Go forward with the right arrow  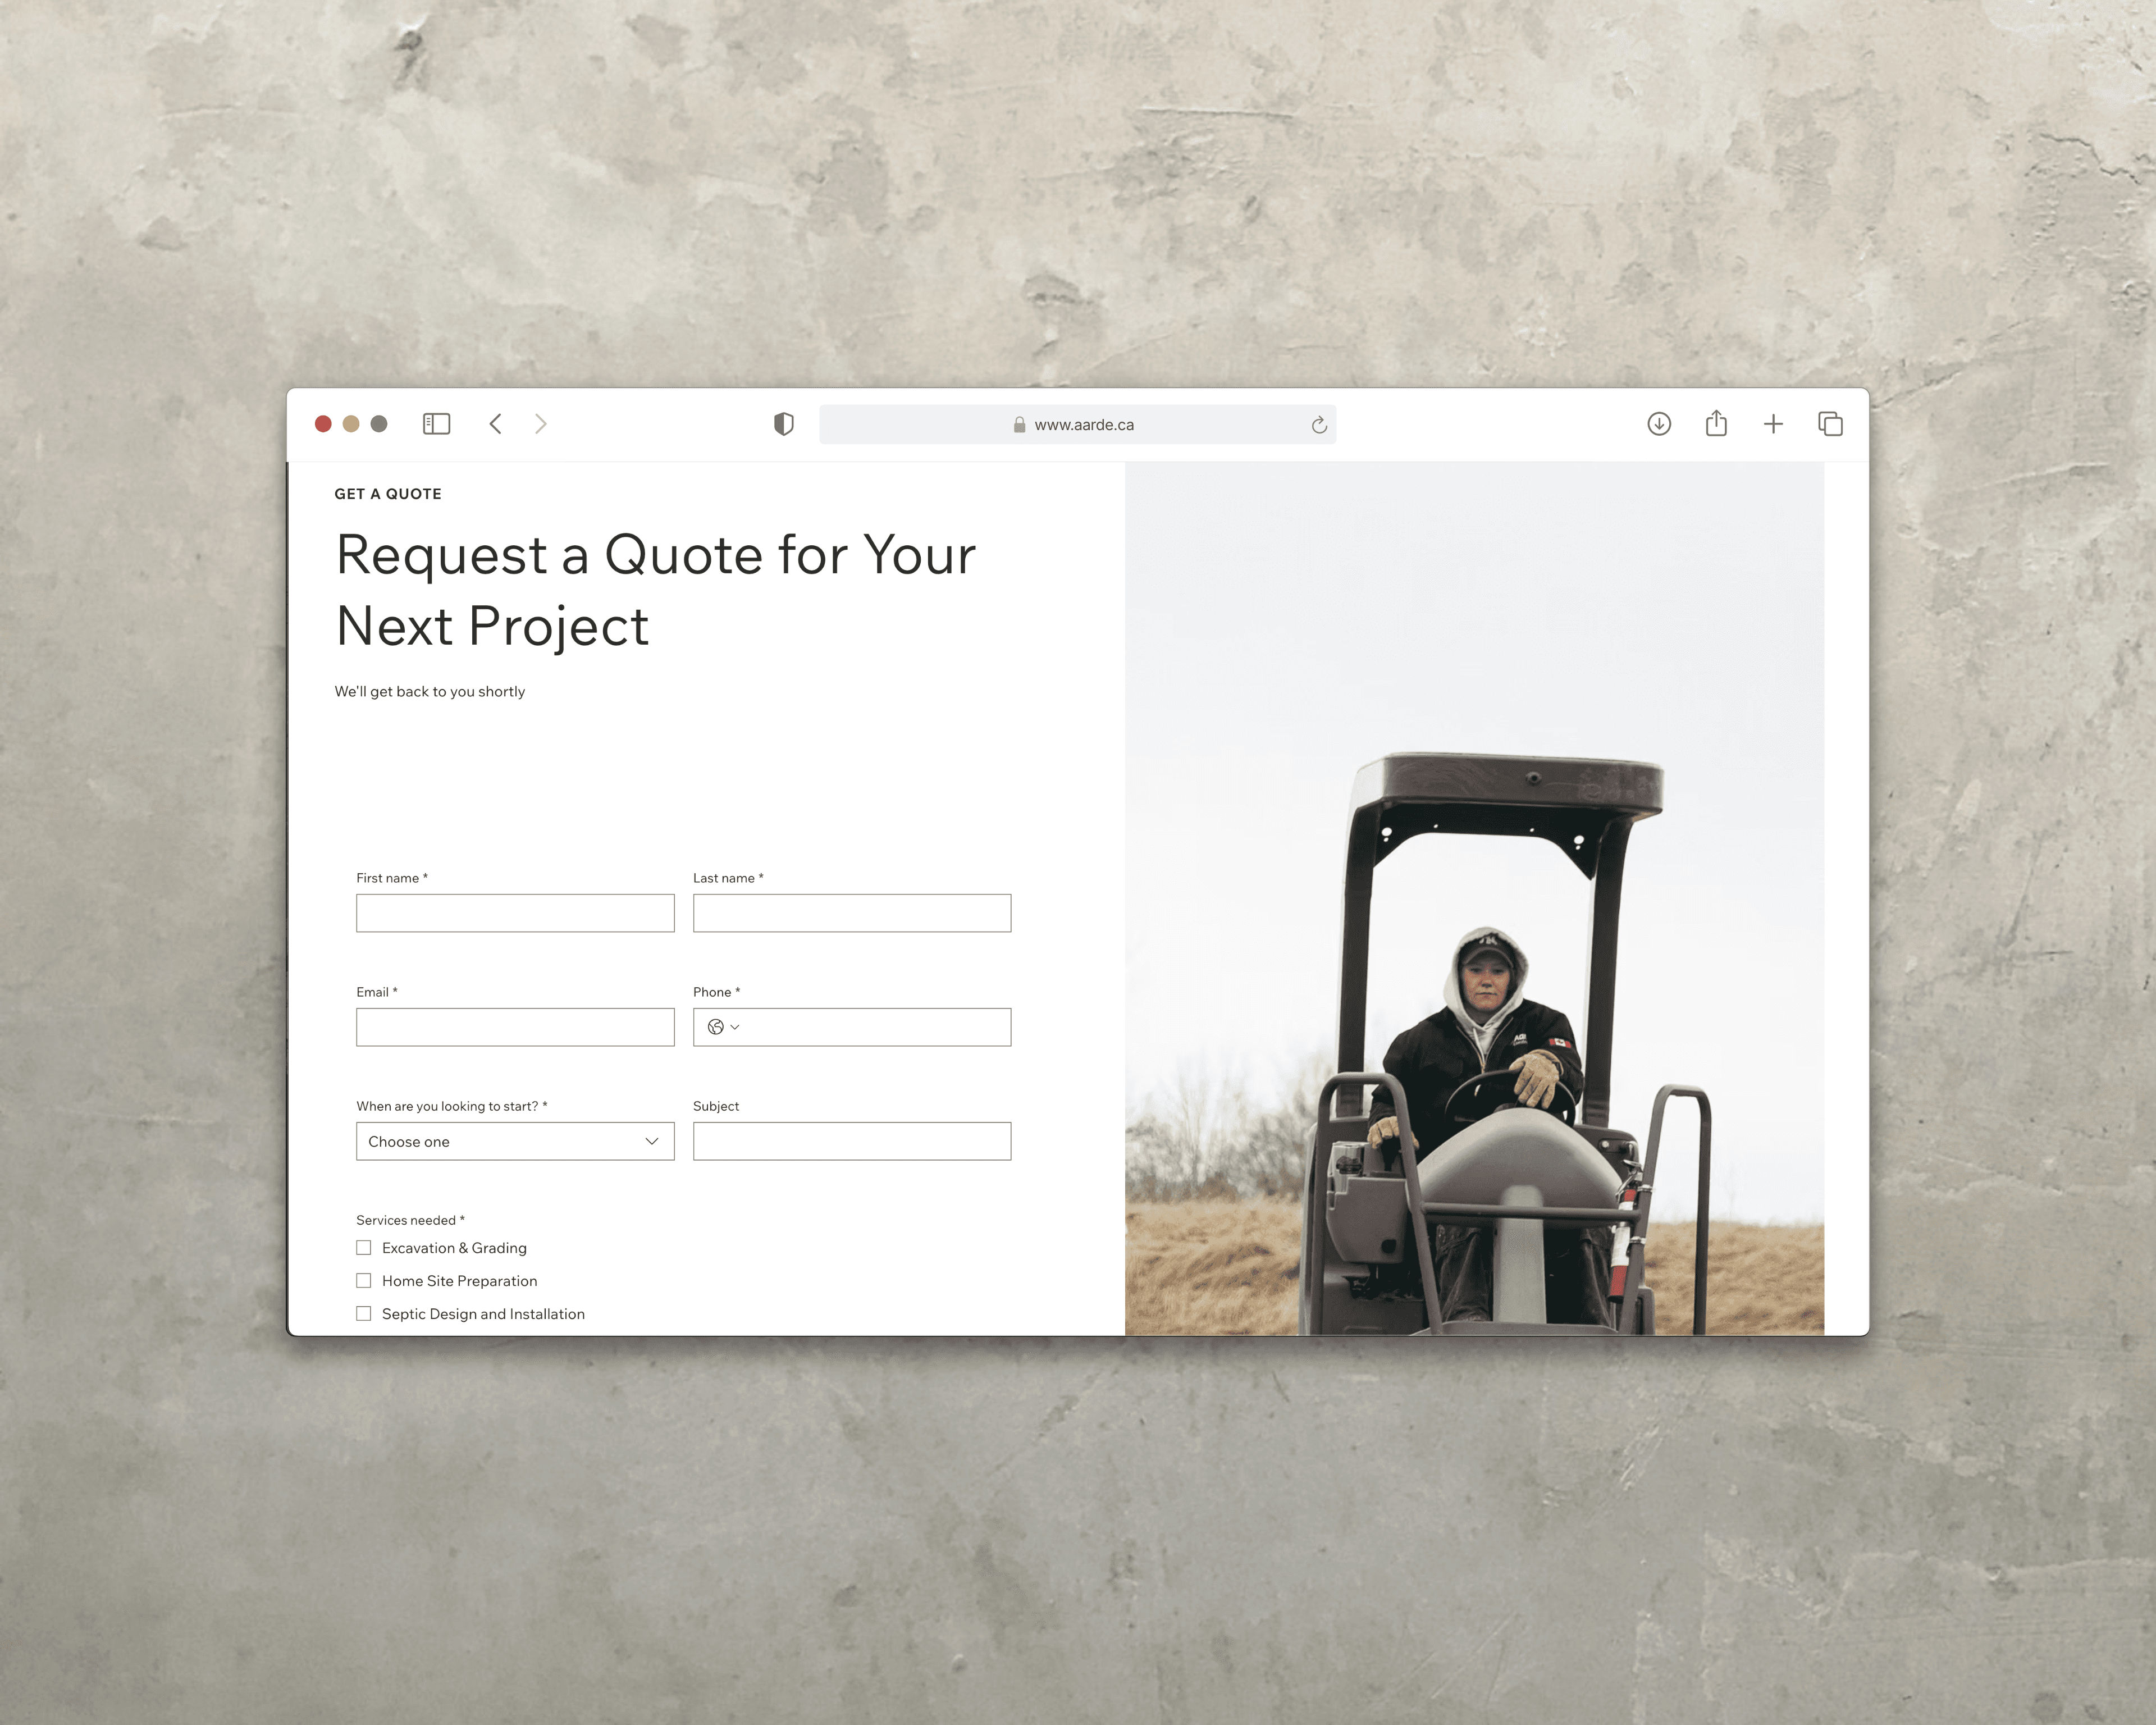click(x=541, y=424)
